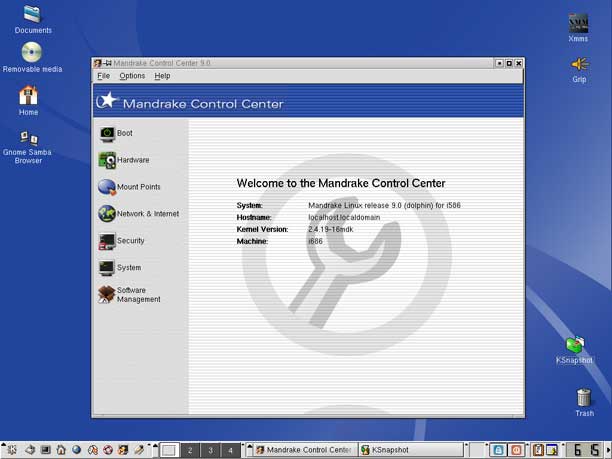This screenshot has height=459, width=612.
Task: Select the Security section icon
Action: [x=107, y=241]
